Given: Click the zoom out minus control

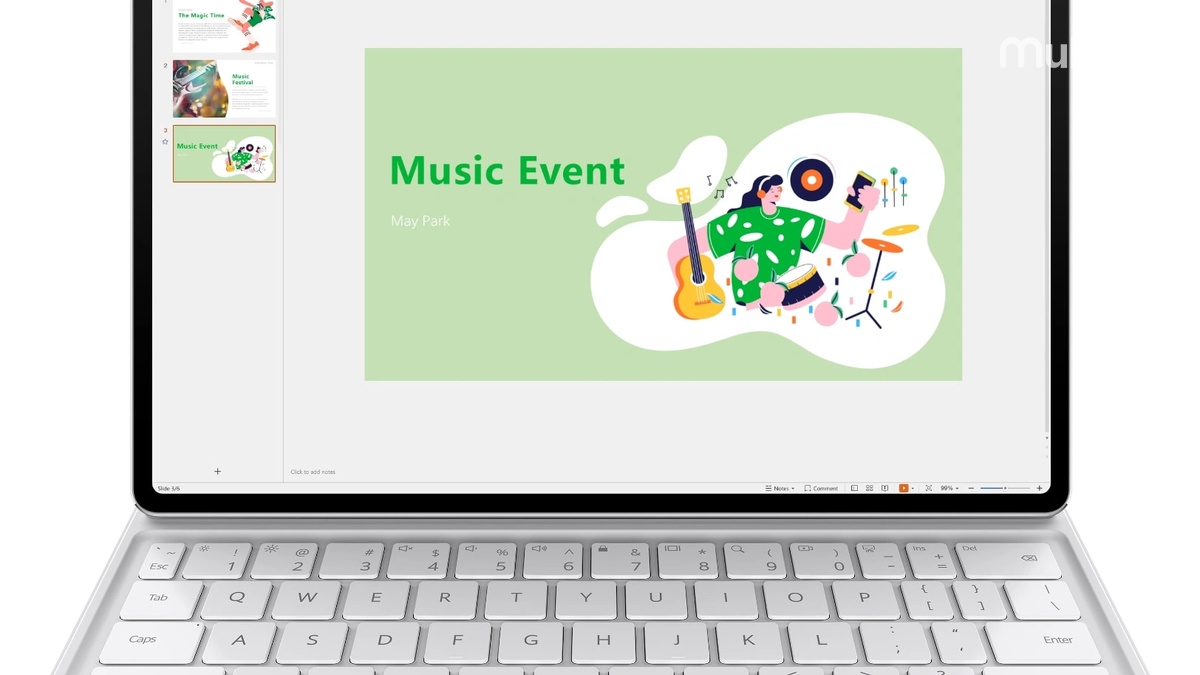Looking at the screenshot, I should [x=971, y=488].
